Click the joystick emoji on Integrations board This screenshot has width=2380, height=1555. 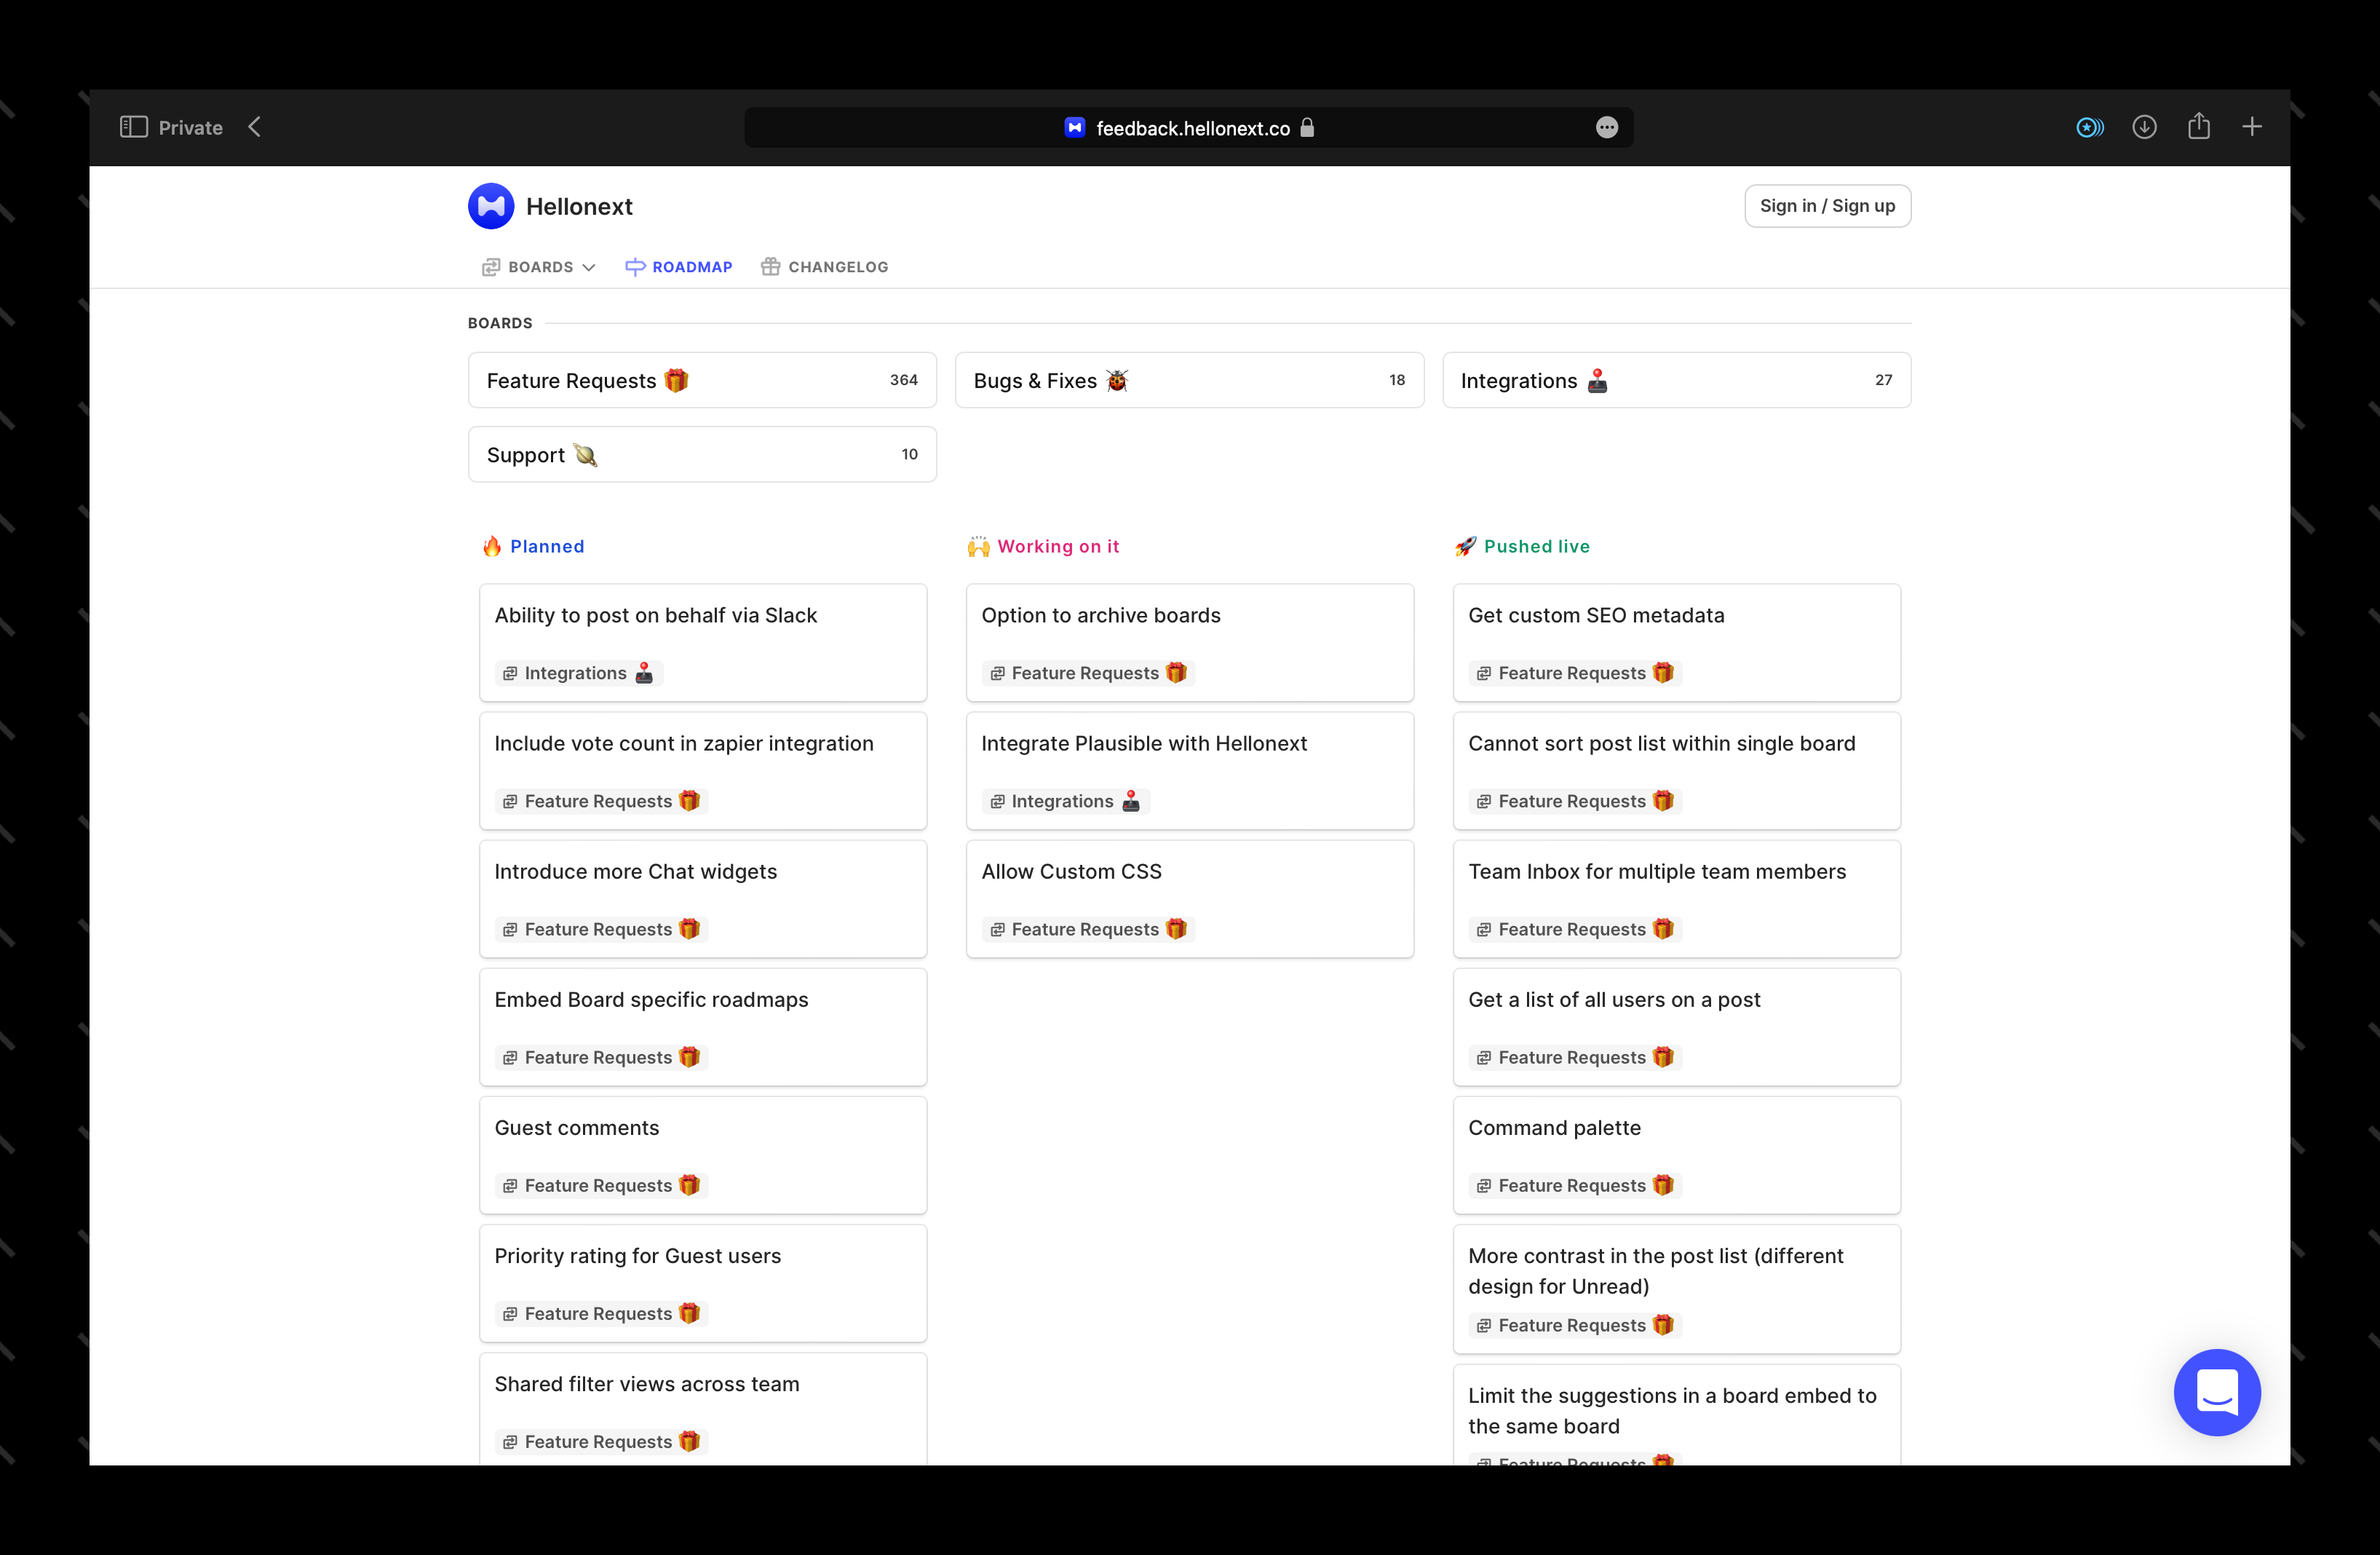tap(1597, 380)
